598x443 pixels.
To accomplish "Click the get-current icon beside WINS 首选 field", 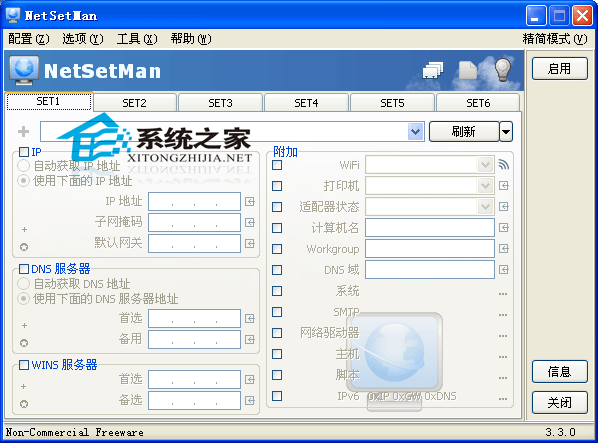I will tap(250, 380).
